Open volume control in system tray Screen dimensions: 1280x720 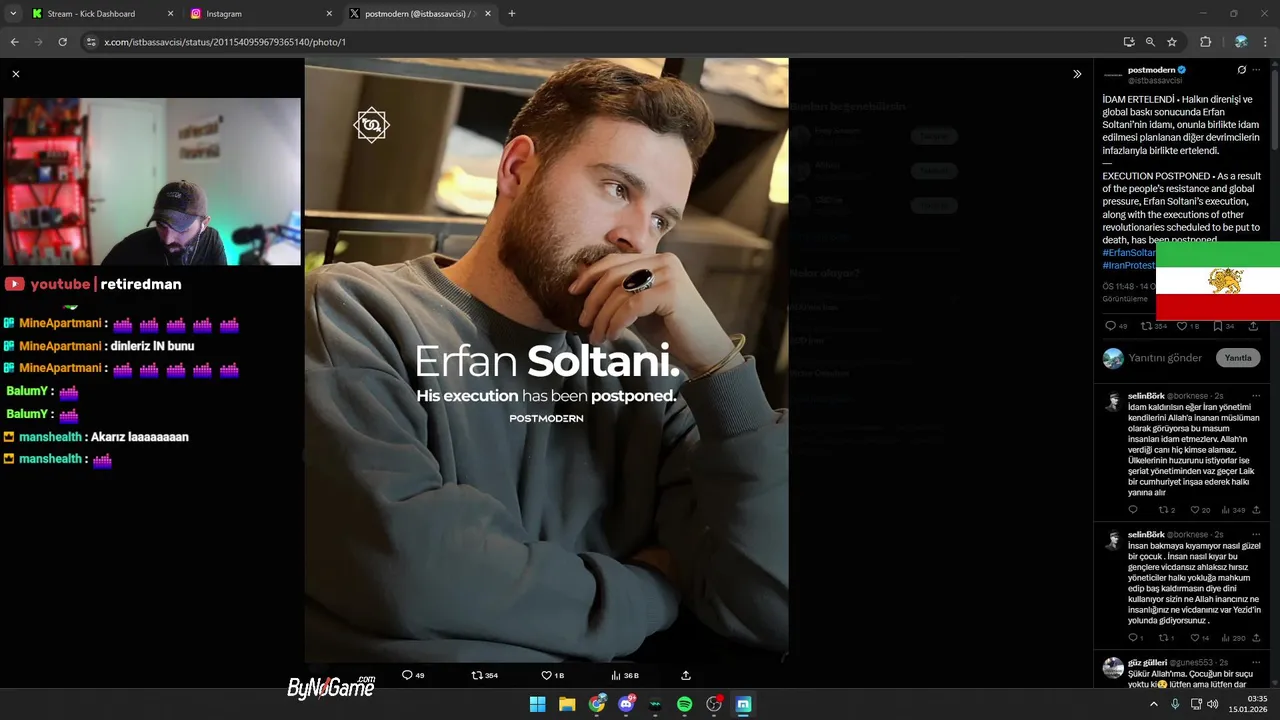tap(1212, 704)
